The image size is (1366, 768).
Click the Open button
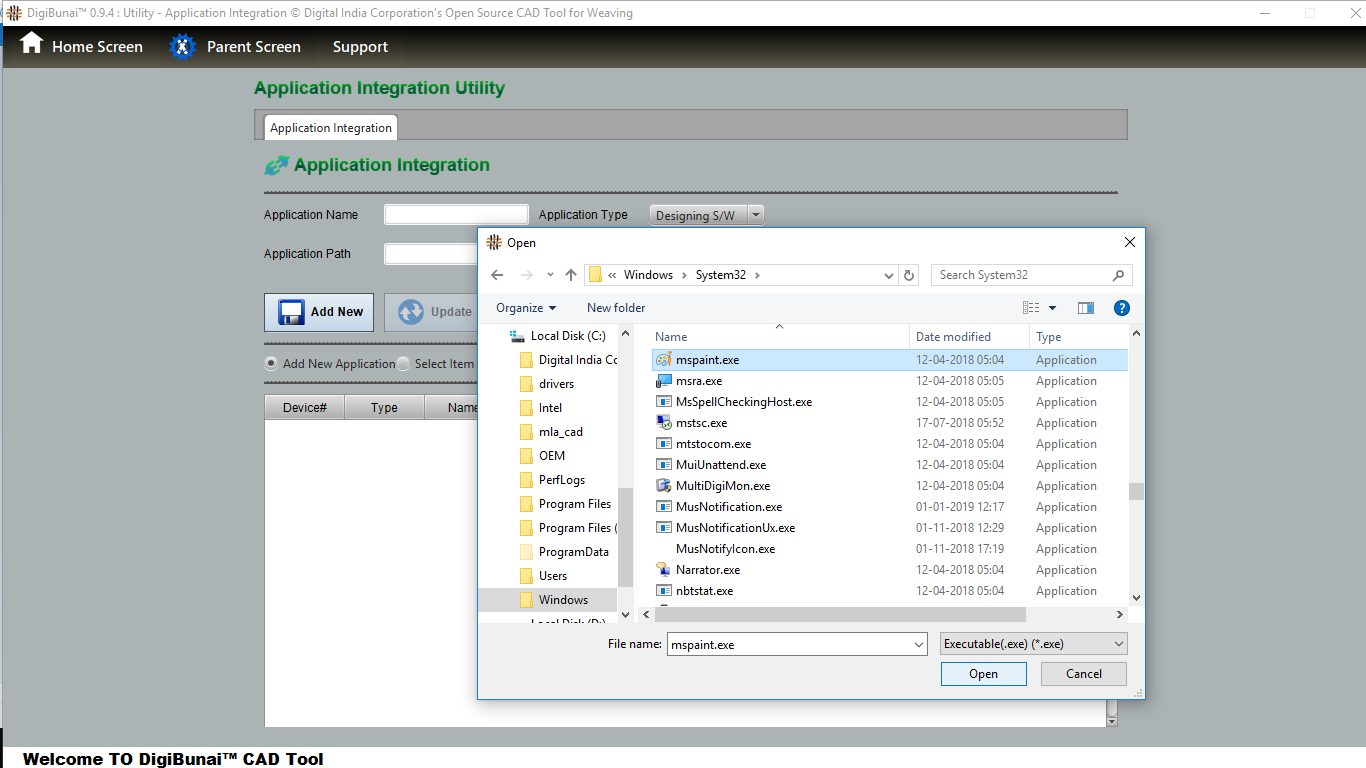click(983, 674)
